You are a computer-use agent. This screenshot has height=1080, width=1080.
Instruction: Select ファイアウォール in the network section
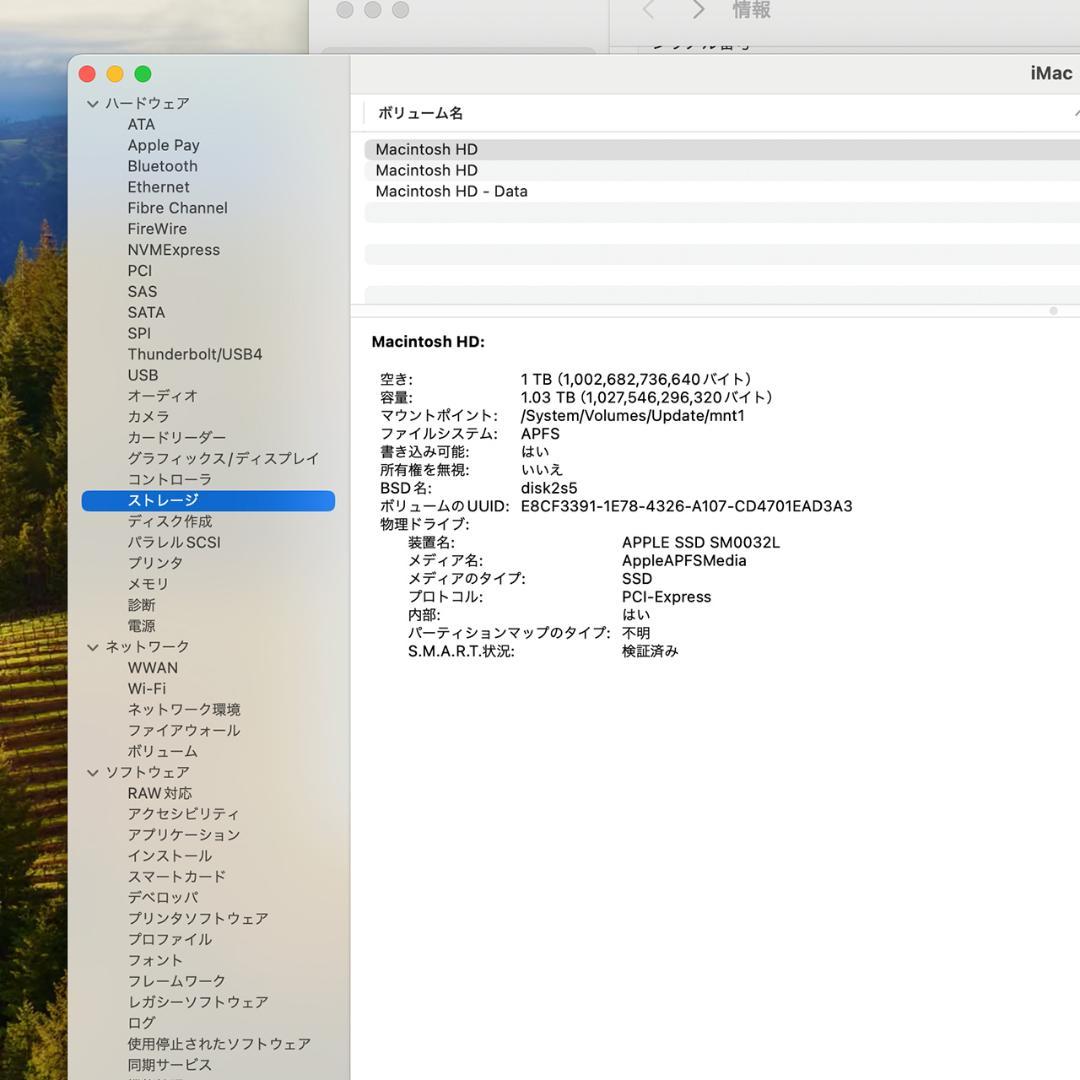[183, 730]
